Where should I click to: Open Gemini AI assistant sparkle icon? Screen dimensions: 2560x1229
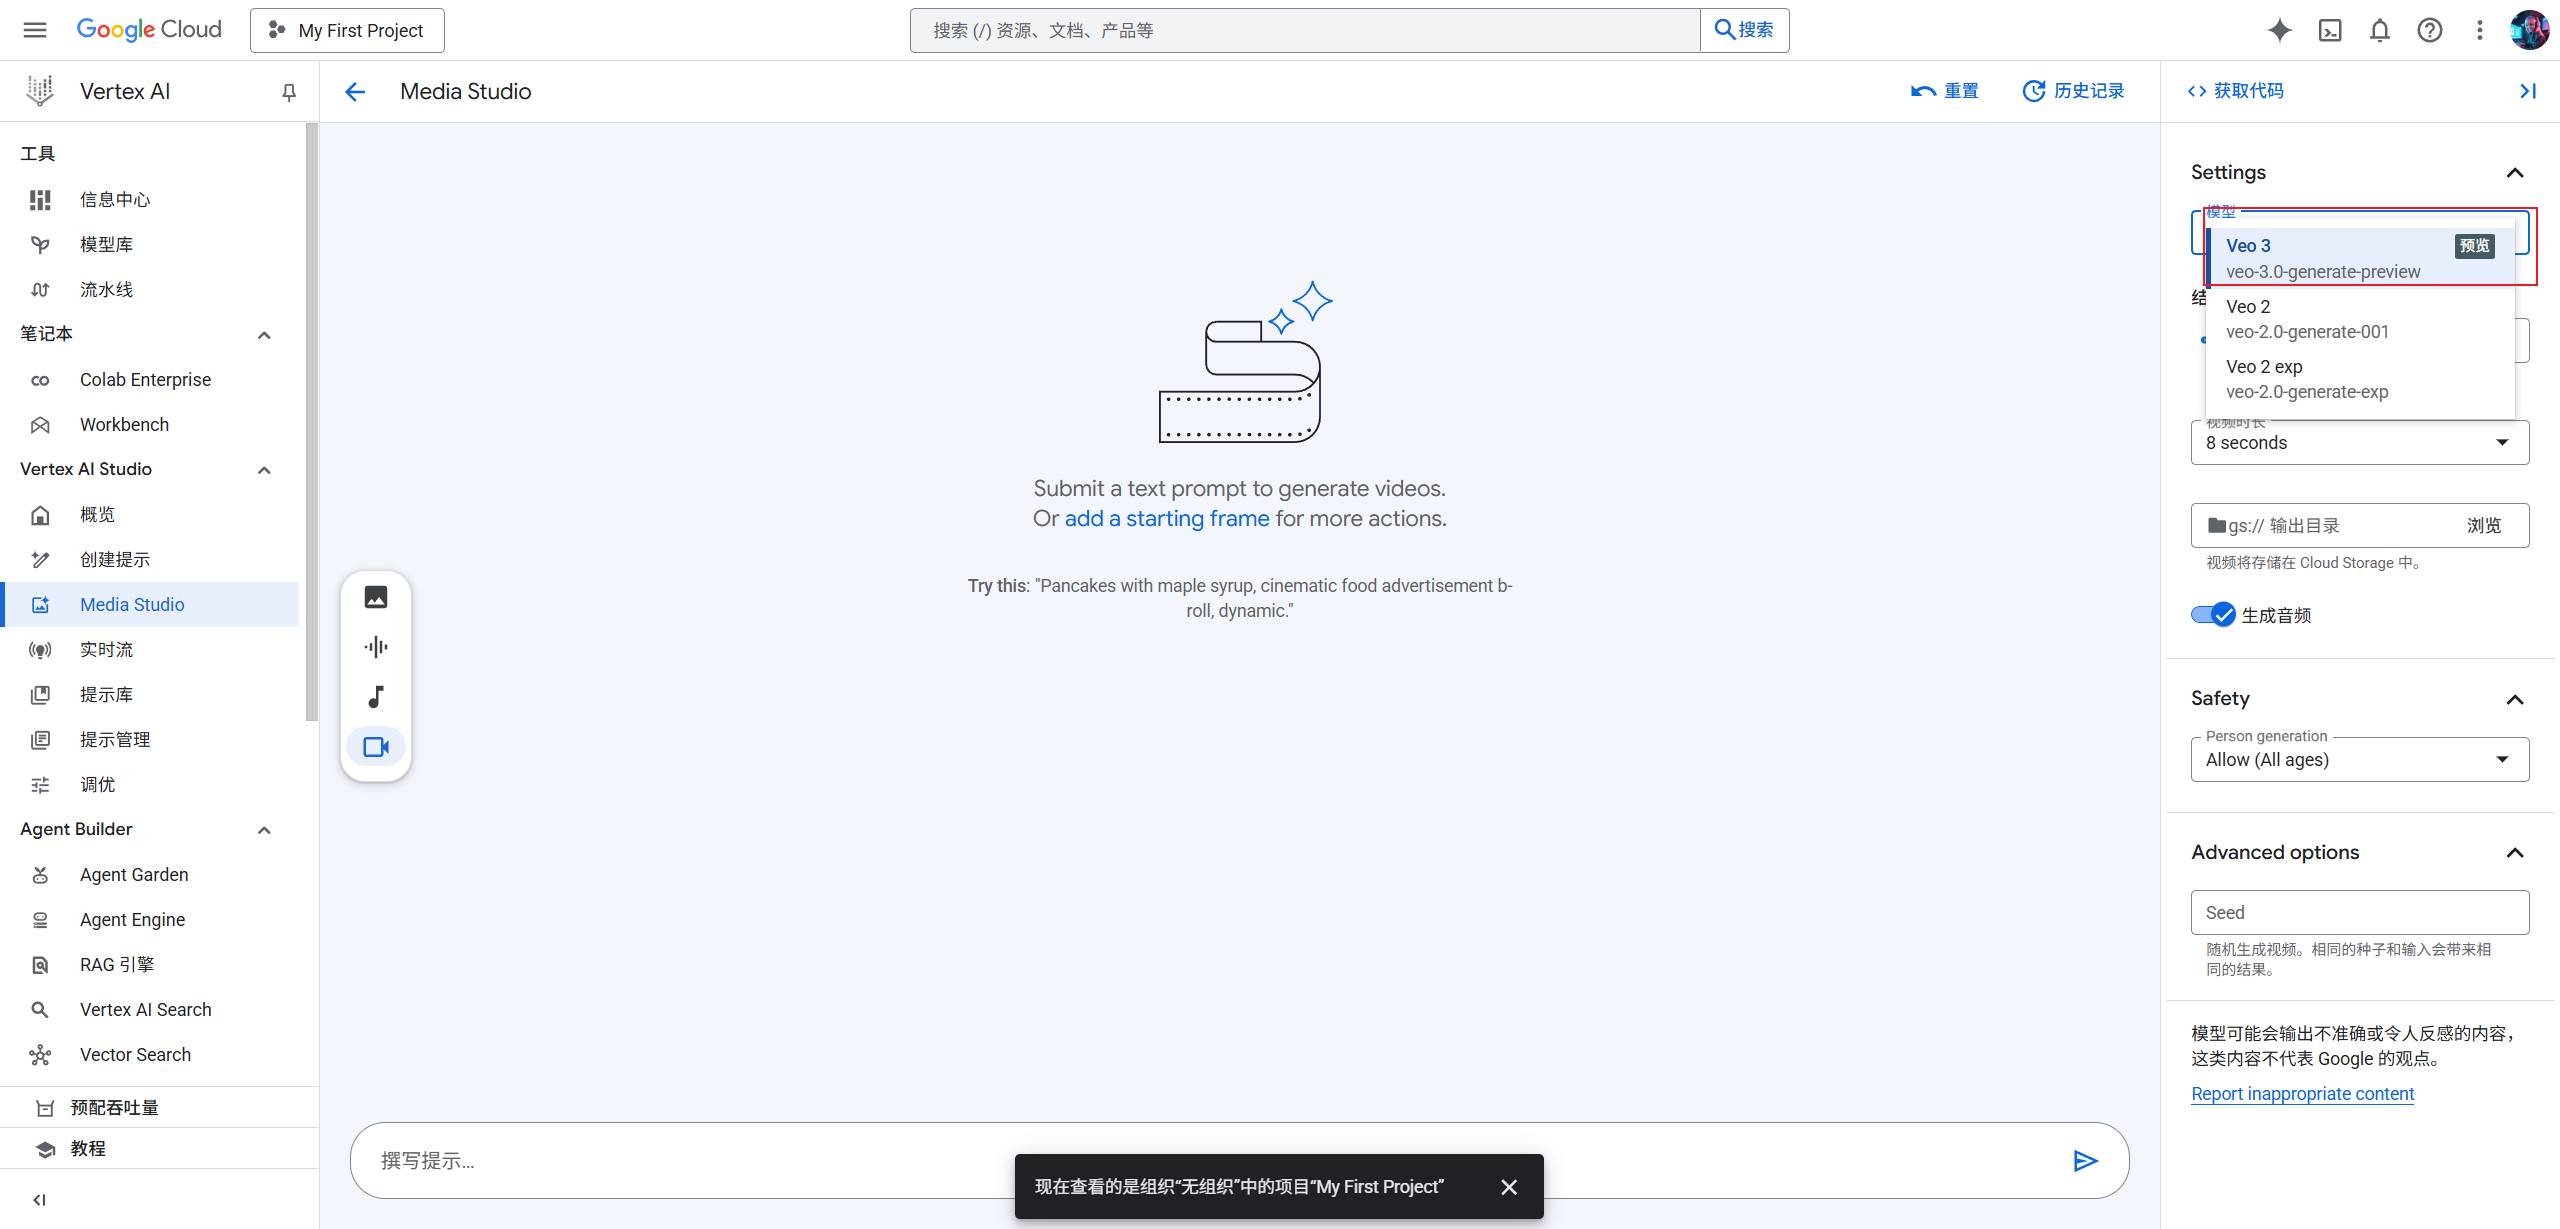(2280, 30)
